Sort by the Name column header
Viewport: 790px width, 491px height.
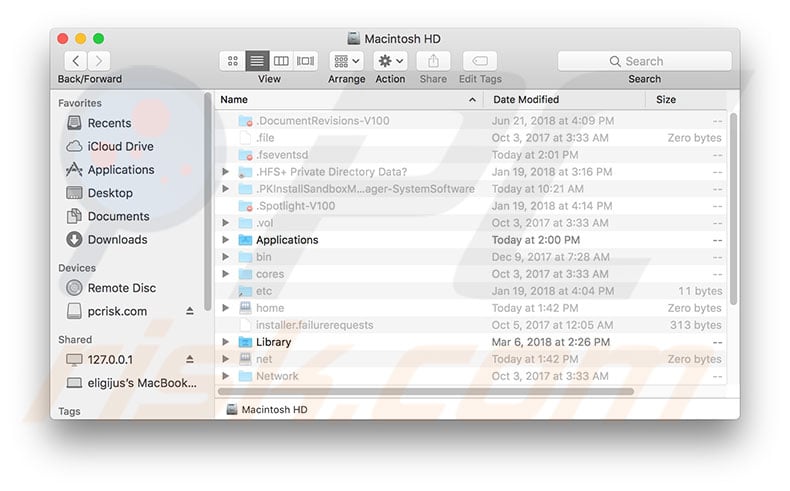pyautogui.click(x=349, y=100)
